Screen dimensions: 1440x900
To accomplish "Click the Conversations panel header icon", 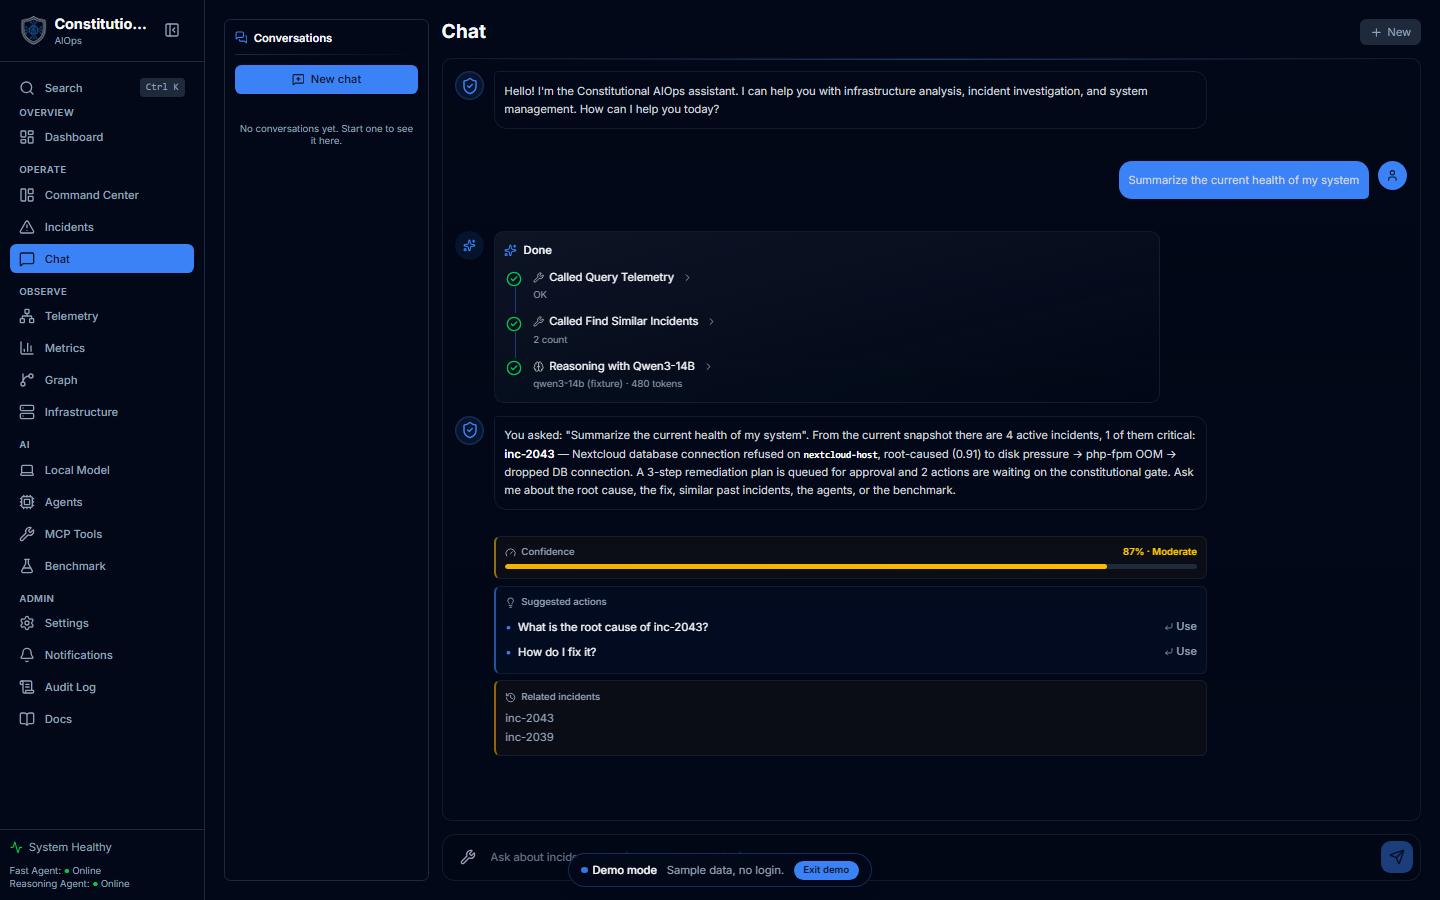I will pyautogui.click(x=241, y=38).
